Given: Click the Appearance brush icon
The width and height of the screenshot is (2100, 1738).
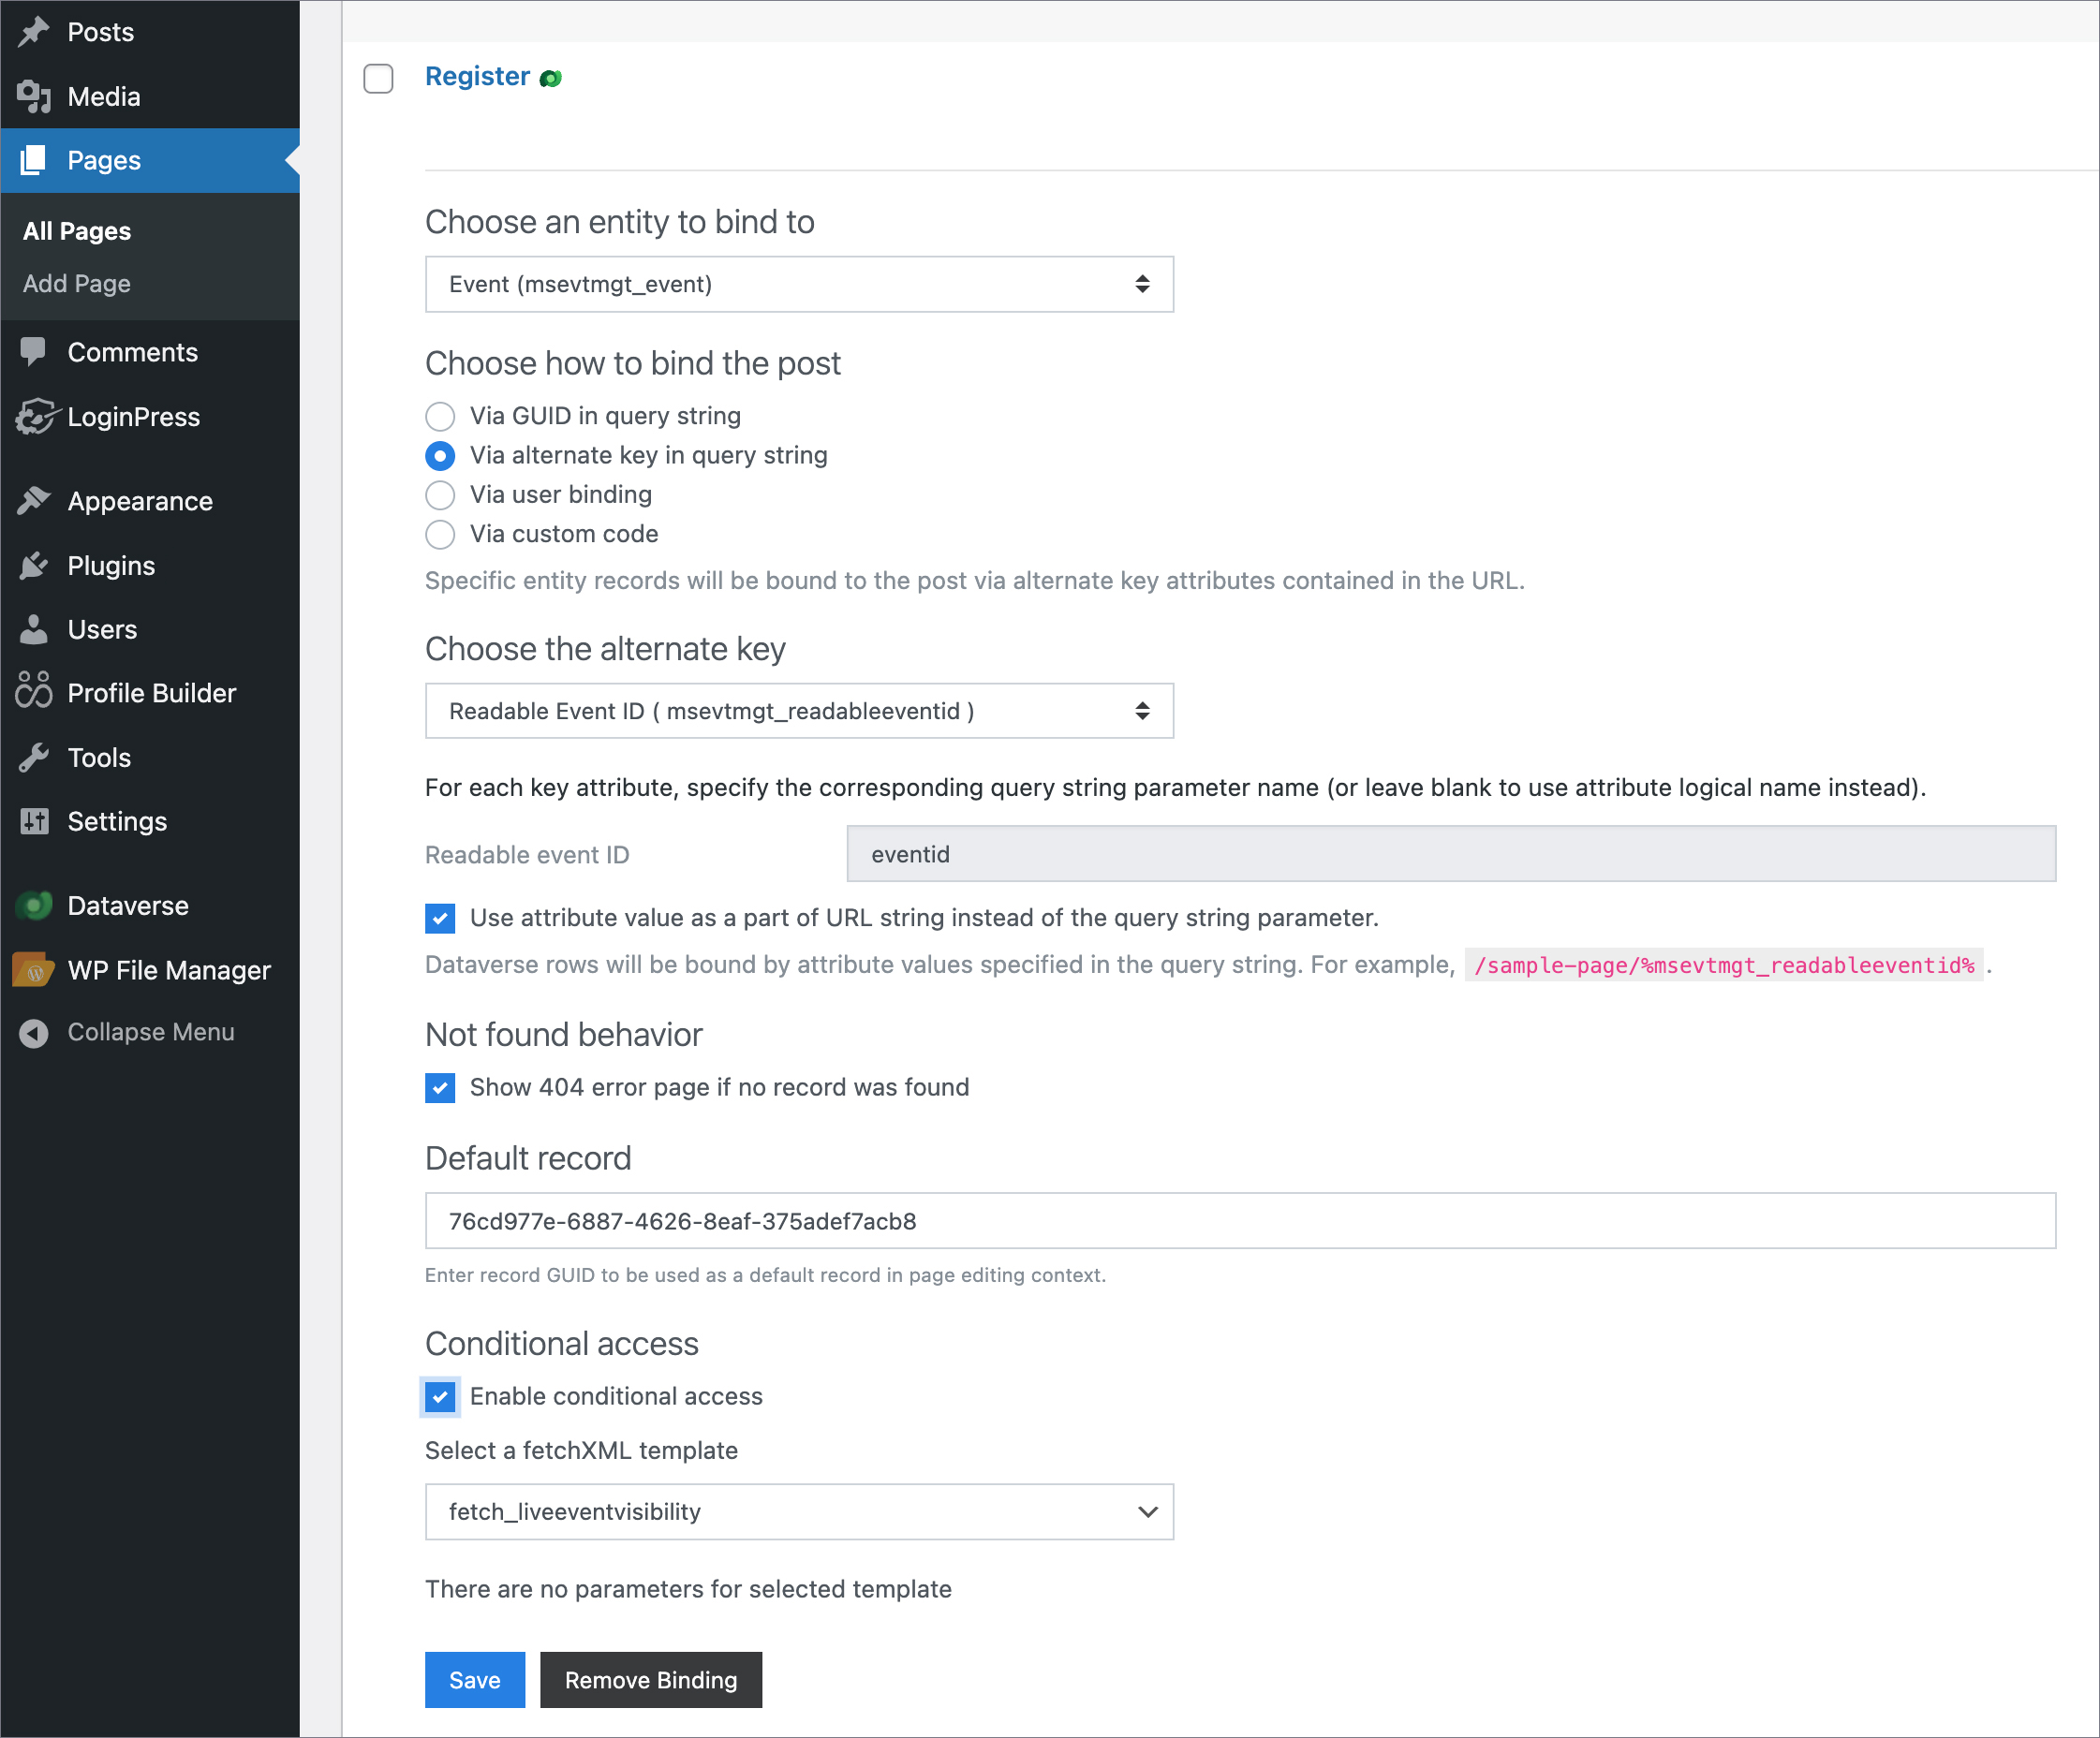Looking at the screenshot, I should (34, 501).
